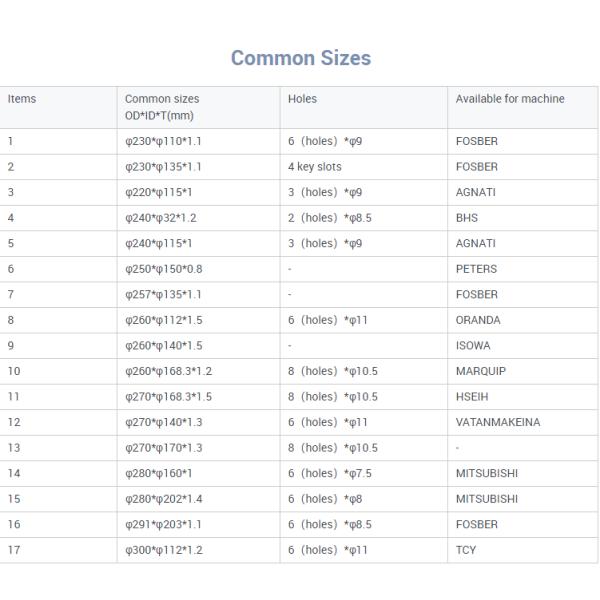This screenshot has width=600, height=600.
Task: Select the φ230*φ110*1.1 size cell
Action: pos(163,142)
